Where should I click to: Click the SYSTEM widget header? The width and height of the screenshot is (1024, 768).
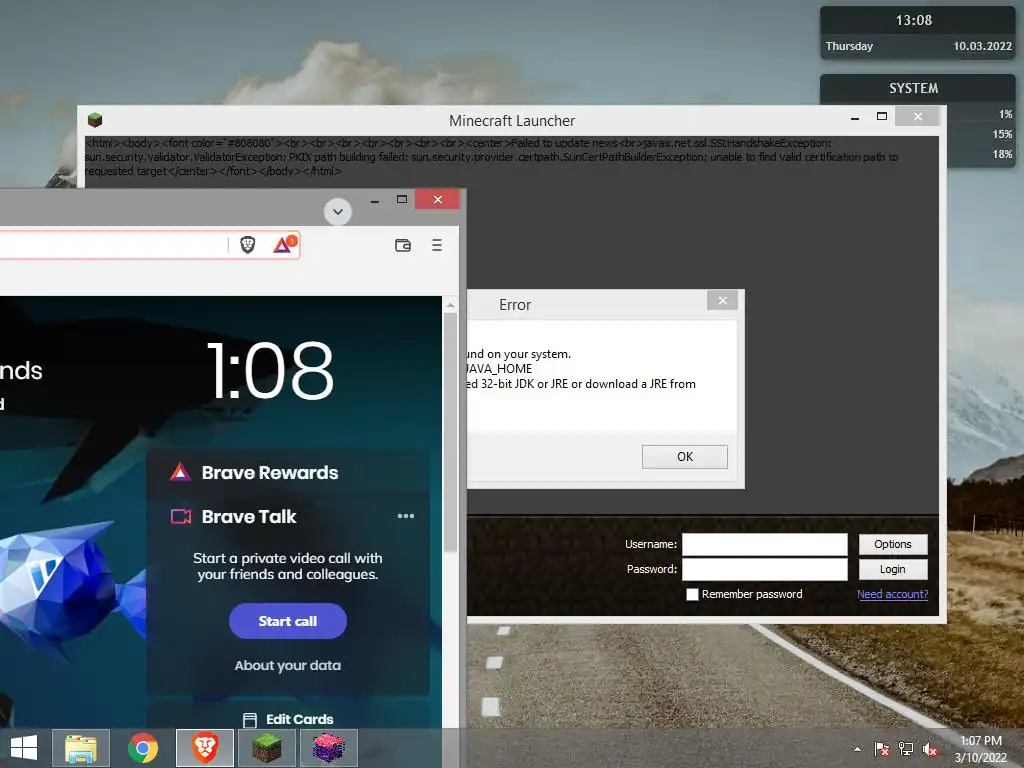click(x=914, y=88)
